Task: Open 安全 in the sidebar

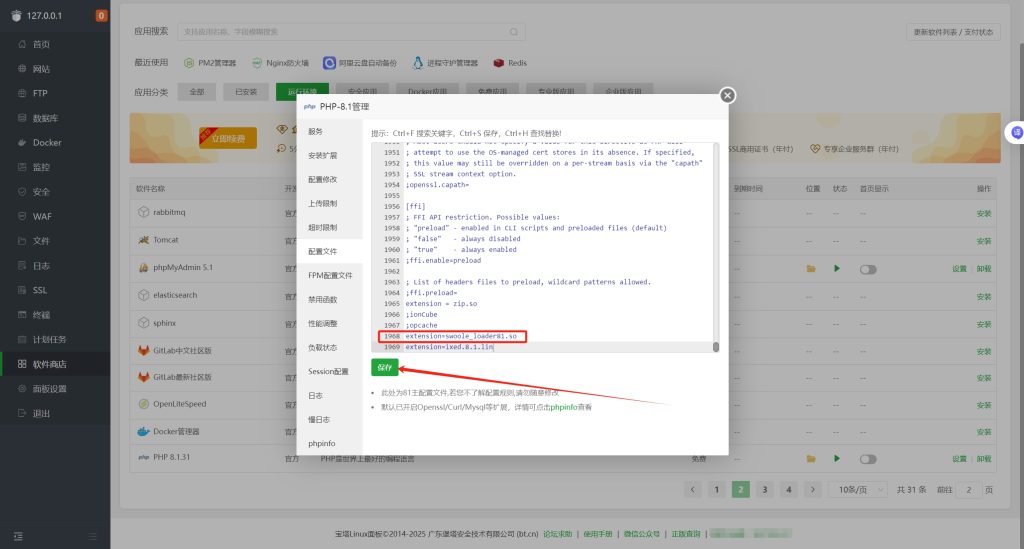Action: pos(41,192)
